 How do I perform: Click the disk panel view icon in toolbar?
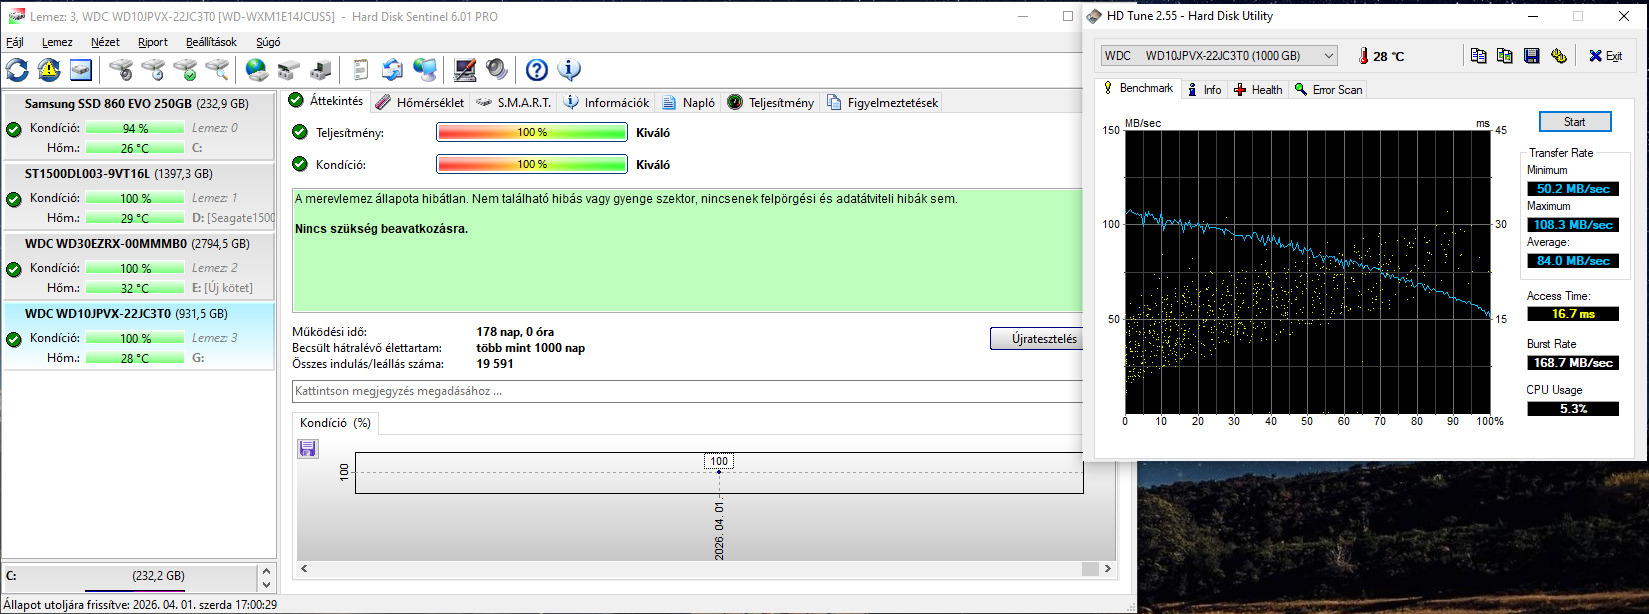tap(81, 69)
